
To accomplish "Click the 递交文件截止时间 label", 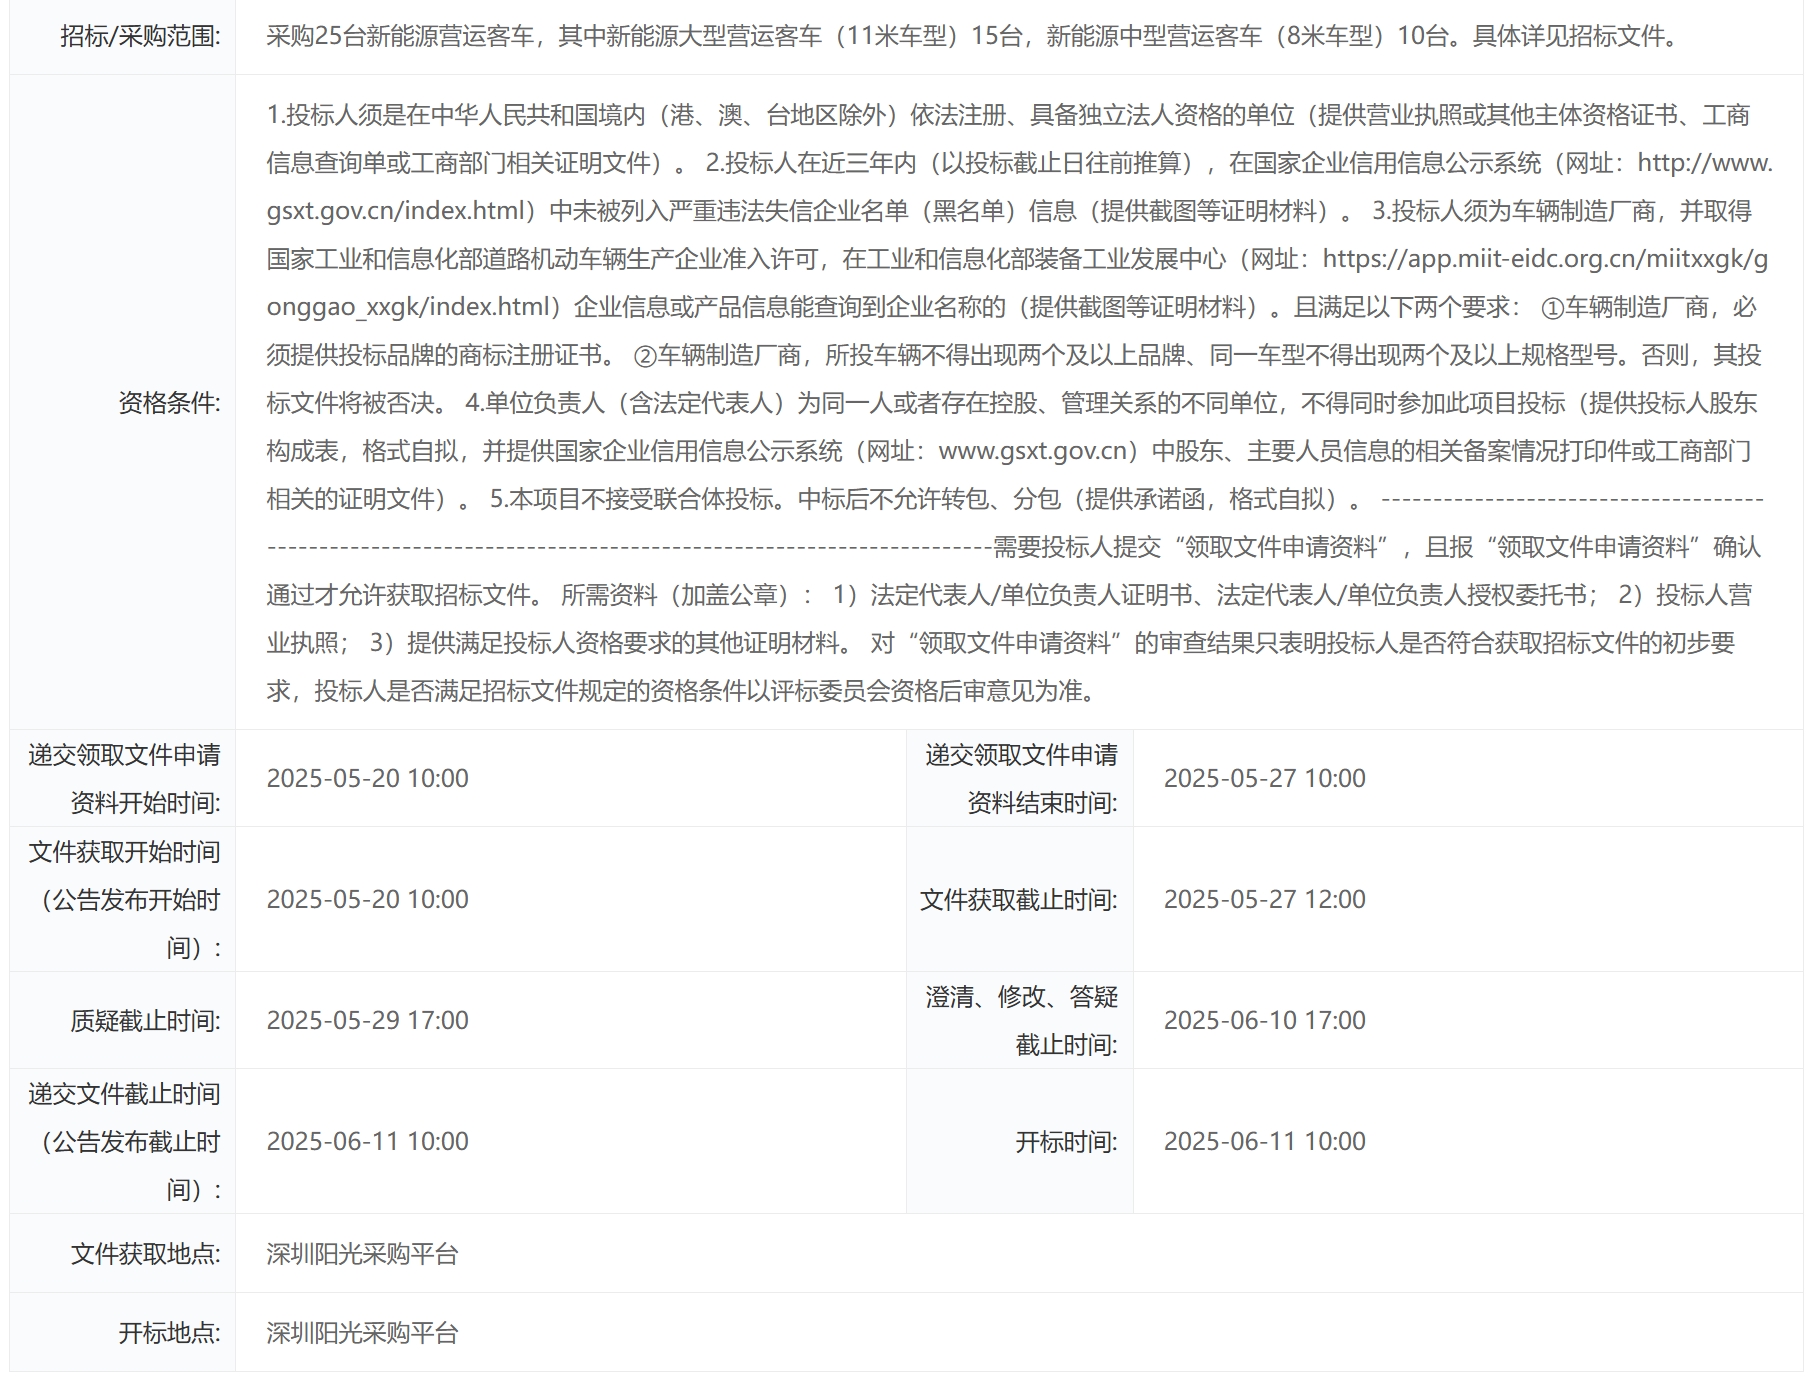I will point(124,1142).
